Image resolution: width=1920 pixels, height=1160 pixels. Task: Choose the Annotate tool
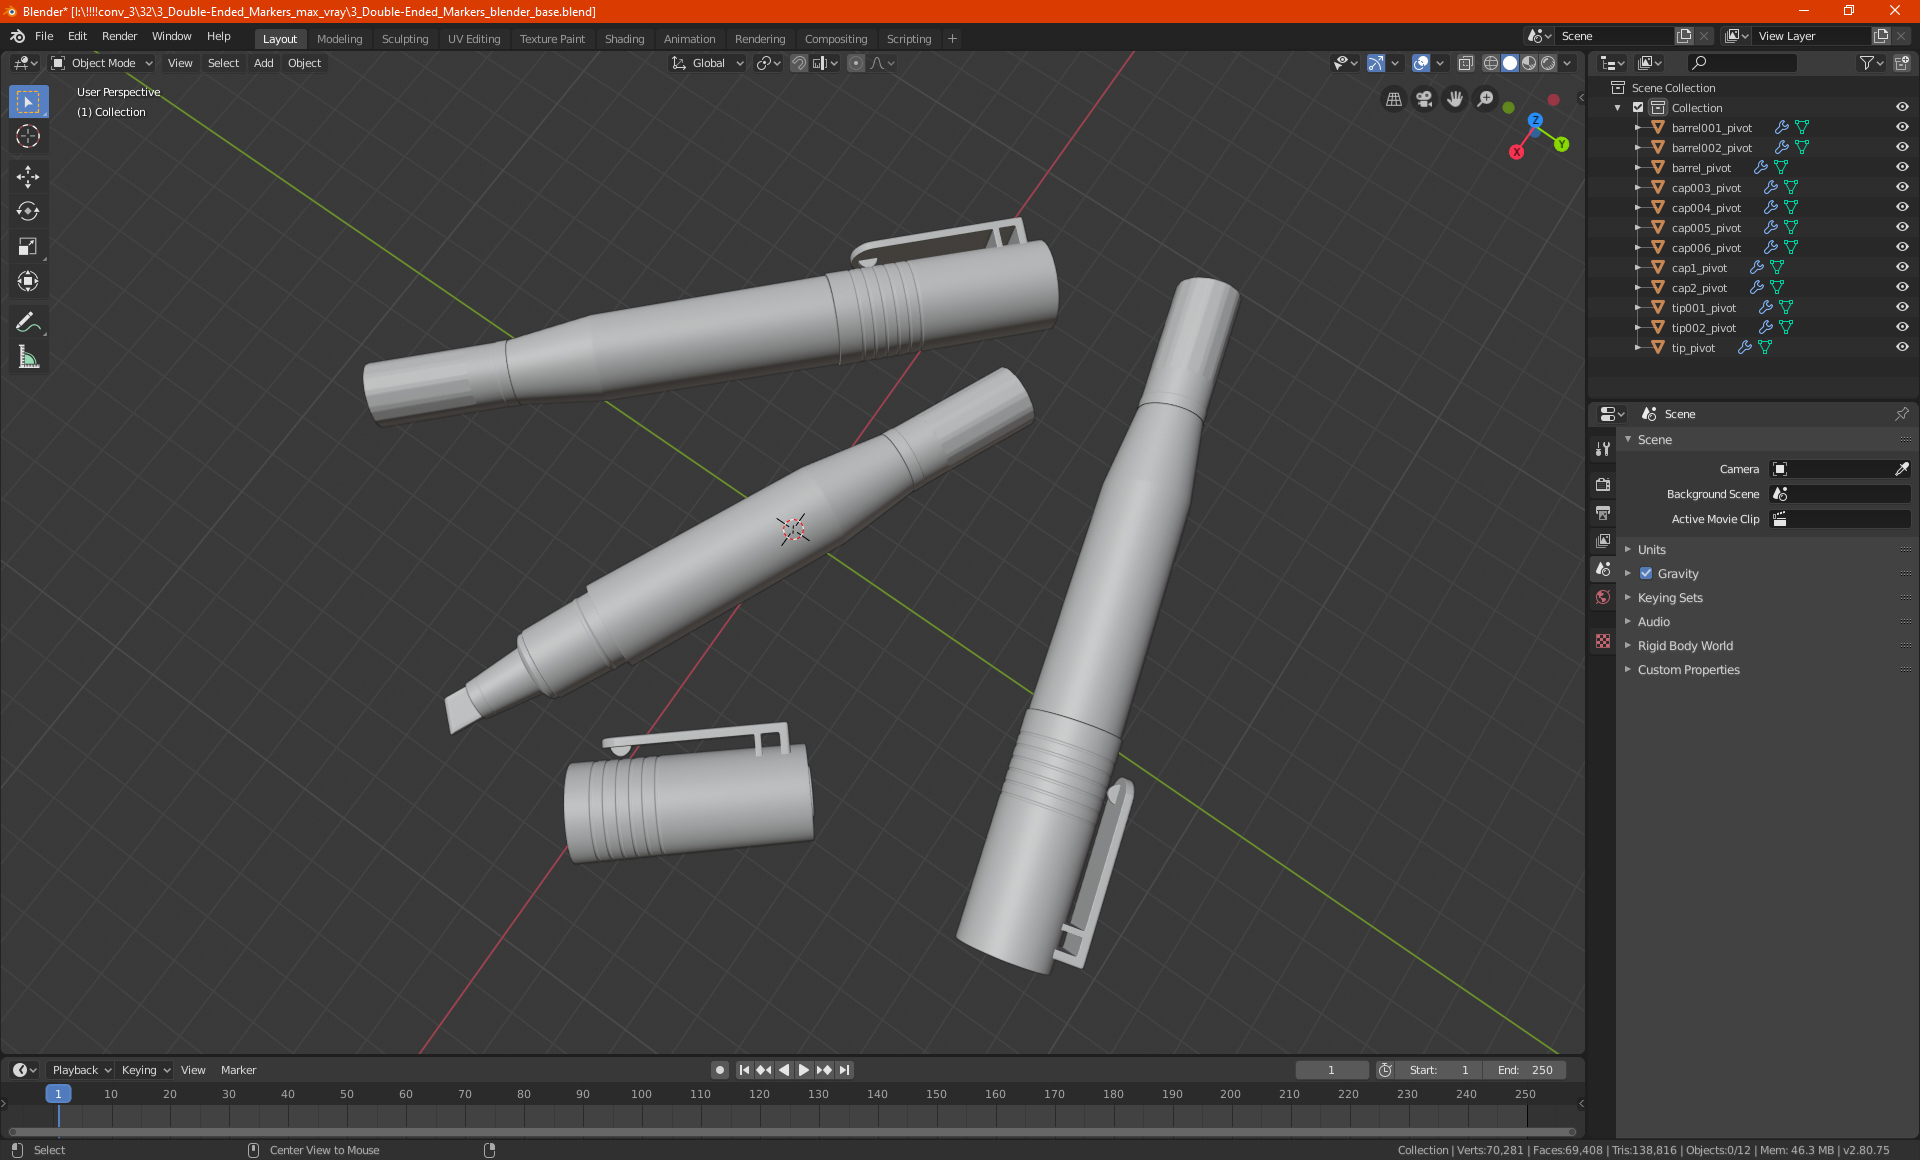[x=28, y=322]
